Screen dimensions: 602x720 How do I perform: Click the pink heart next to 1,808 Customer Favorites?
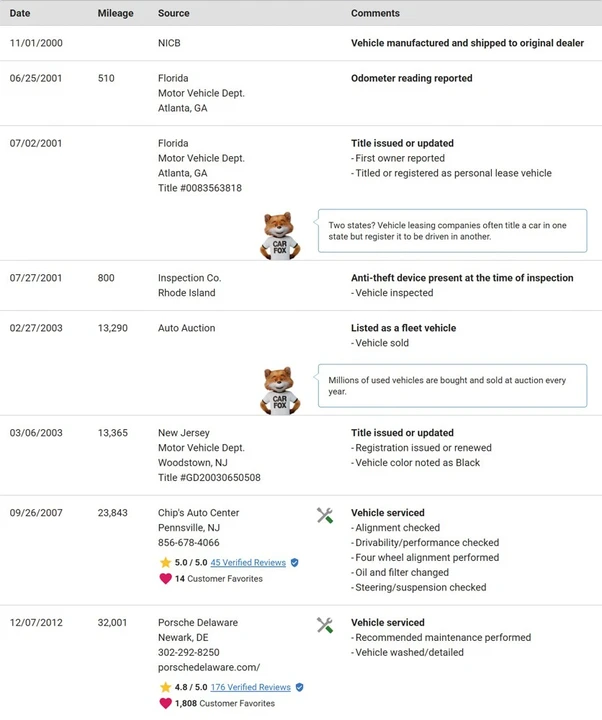pos(165,703)
